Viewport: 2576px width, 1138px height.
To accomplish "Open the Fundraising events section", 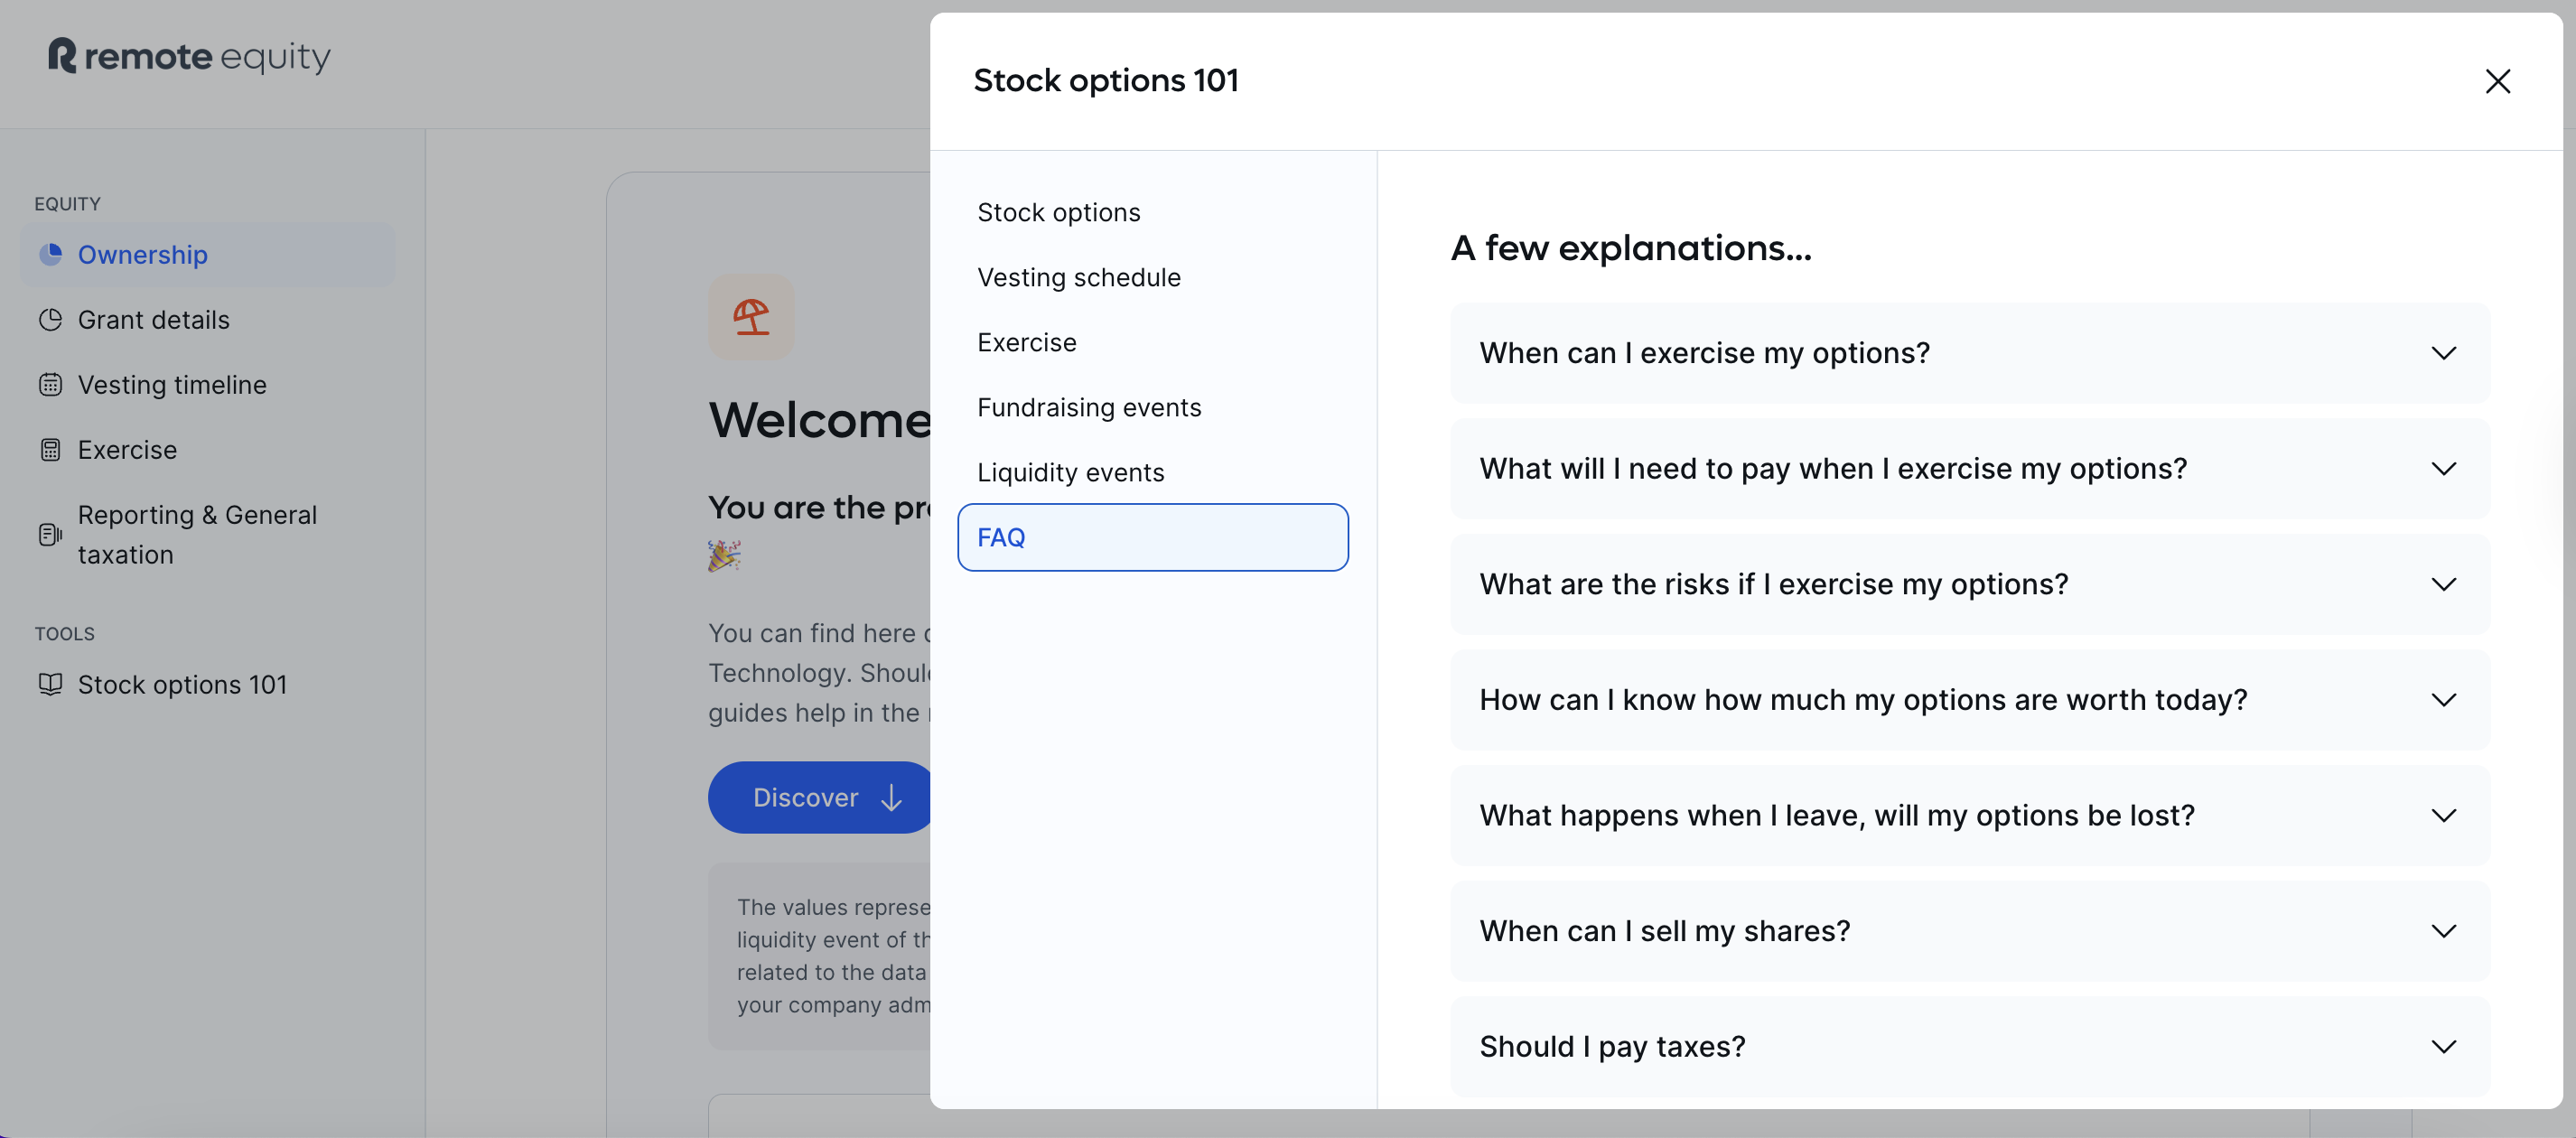I will tap(1152, 407).
